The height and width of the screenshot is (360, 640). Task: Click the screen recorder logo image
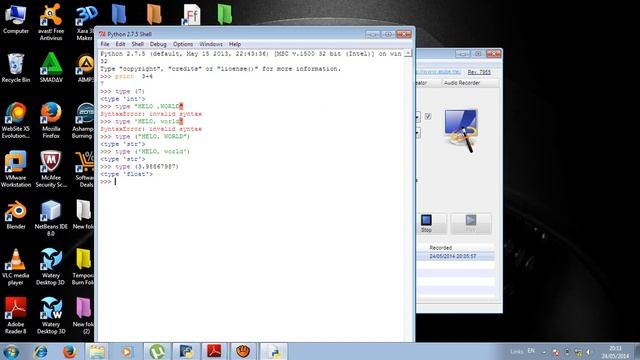click(x=461, y=131)
